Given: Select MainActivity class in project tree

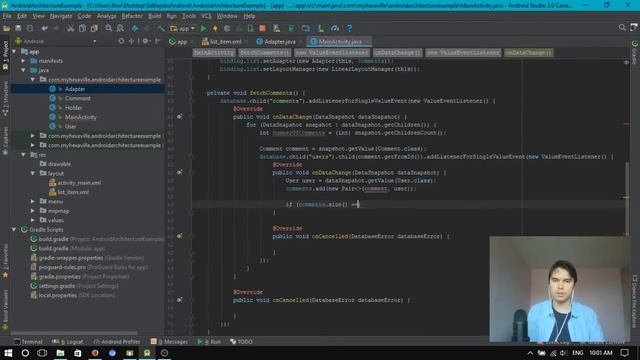Looking at the screenshot, I should tap(80, 117).
